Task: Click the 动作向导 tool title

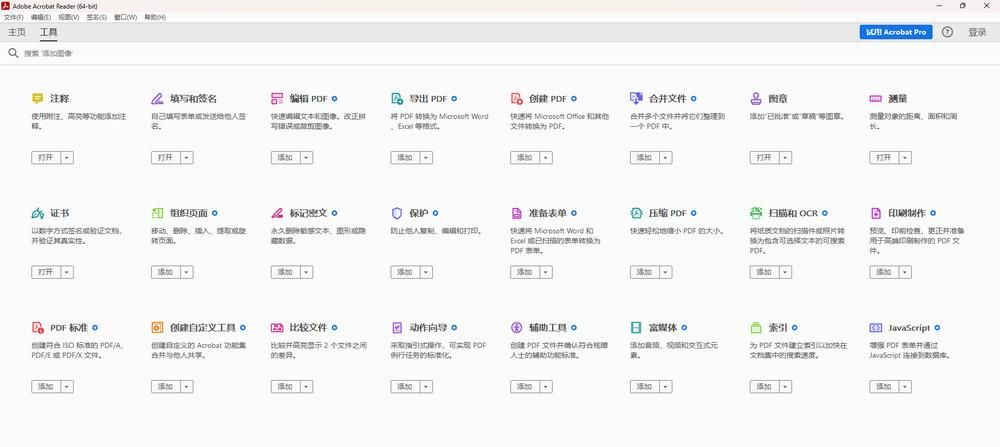Action: click(428, 328)
